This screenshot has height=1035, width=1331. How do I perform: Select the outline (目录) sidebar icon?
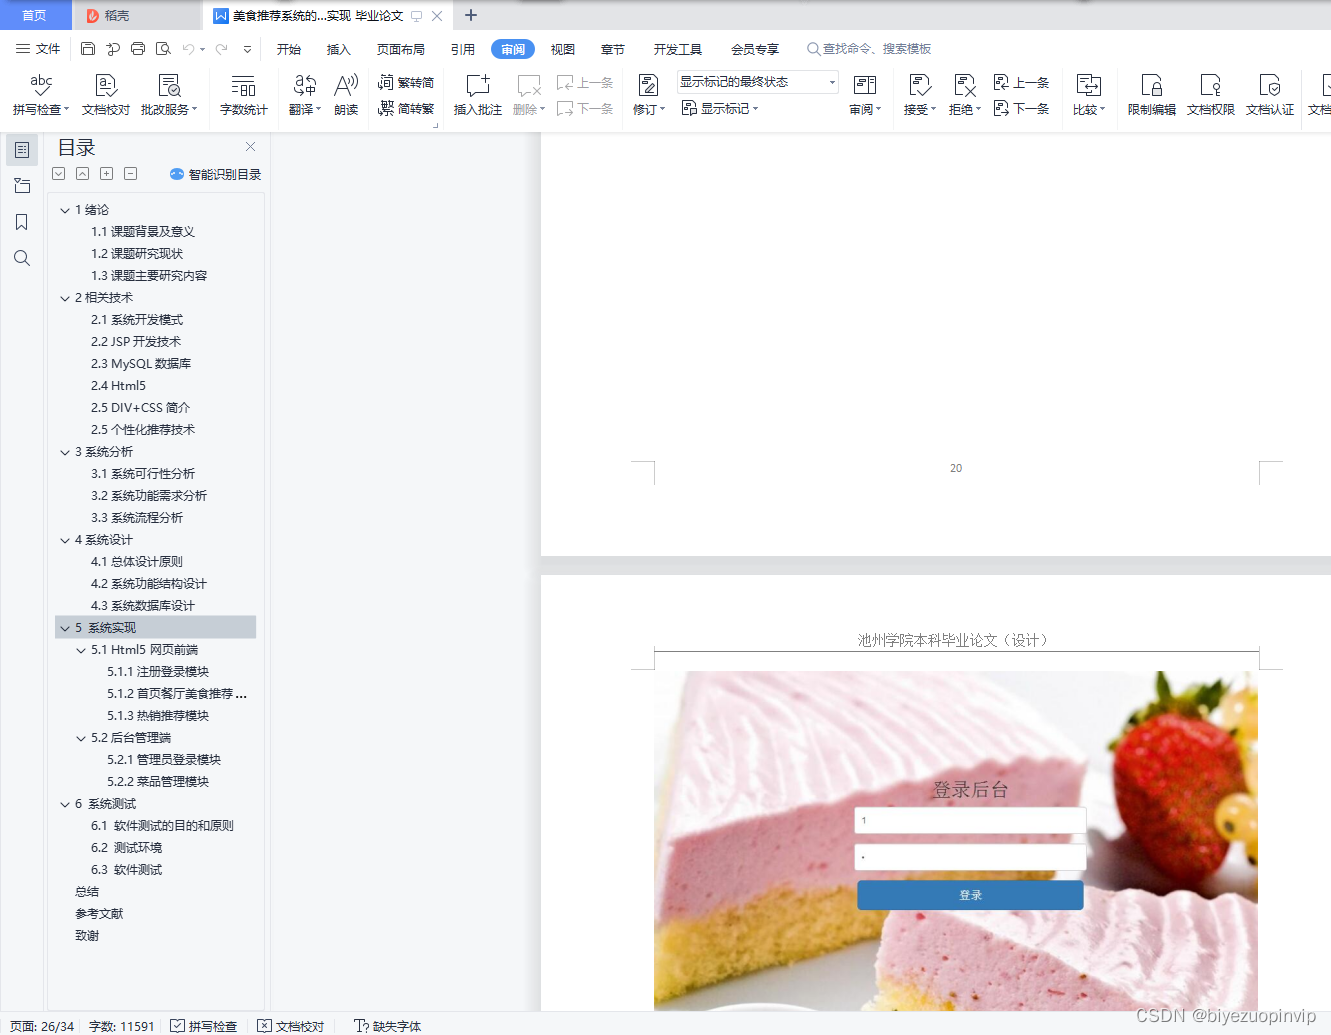21,150
